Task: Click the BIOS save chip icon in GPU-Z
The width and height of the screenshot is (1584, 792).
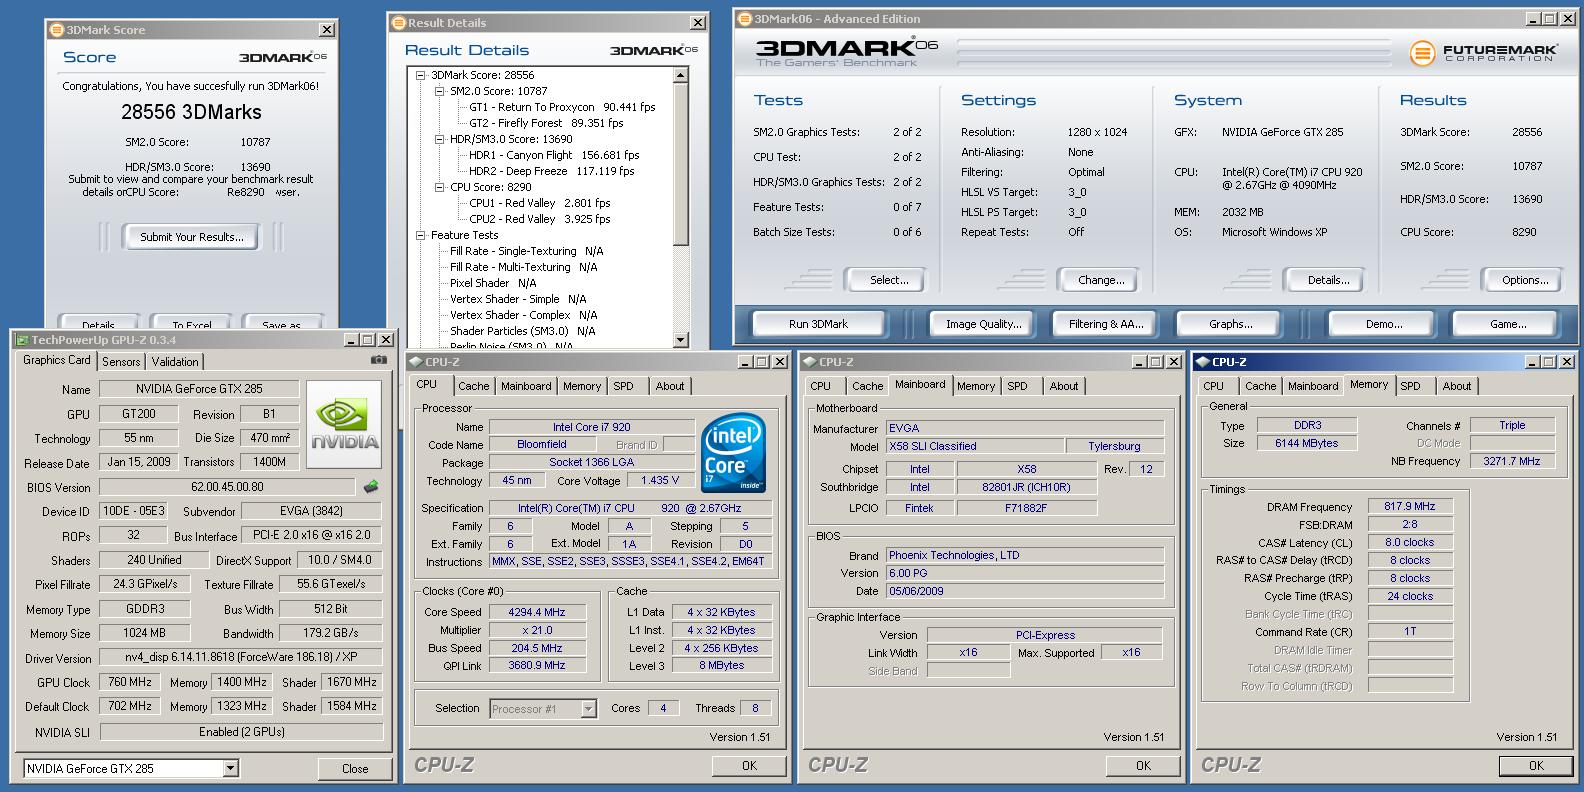Action: pos(371,487)
